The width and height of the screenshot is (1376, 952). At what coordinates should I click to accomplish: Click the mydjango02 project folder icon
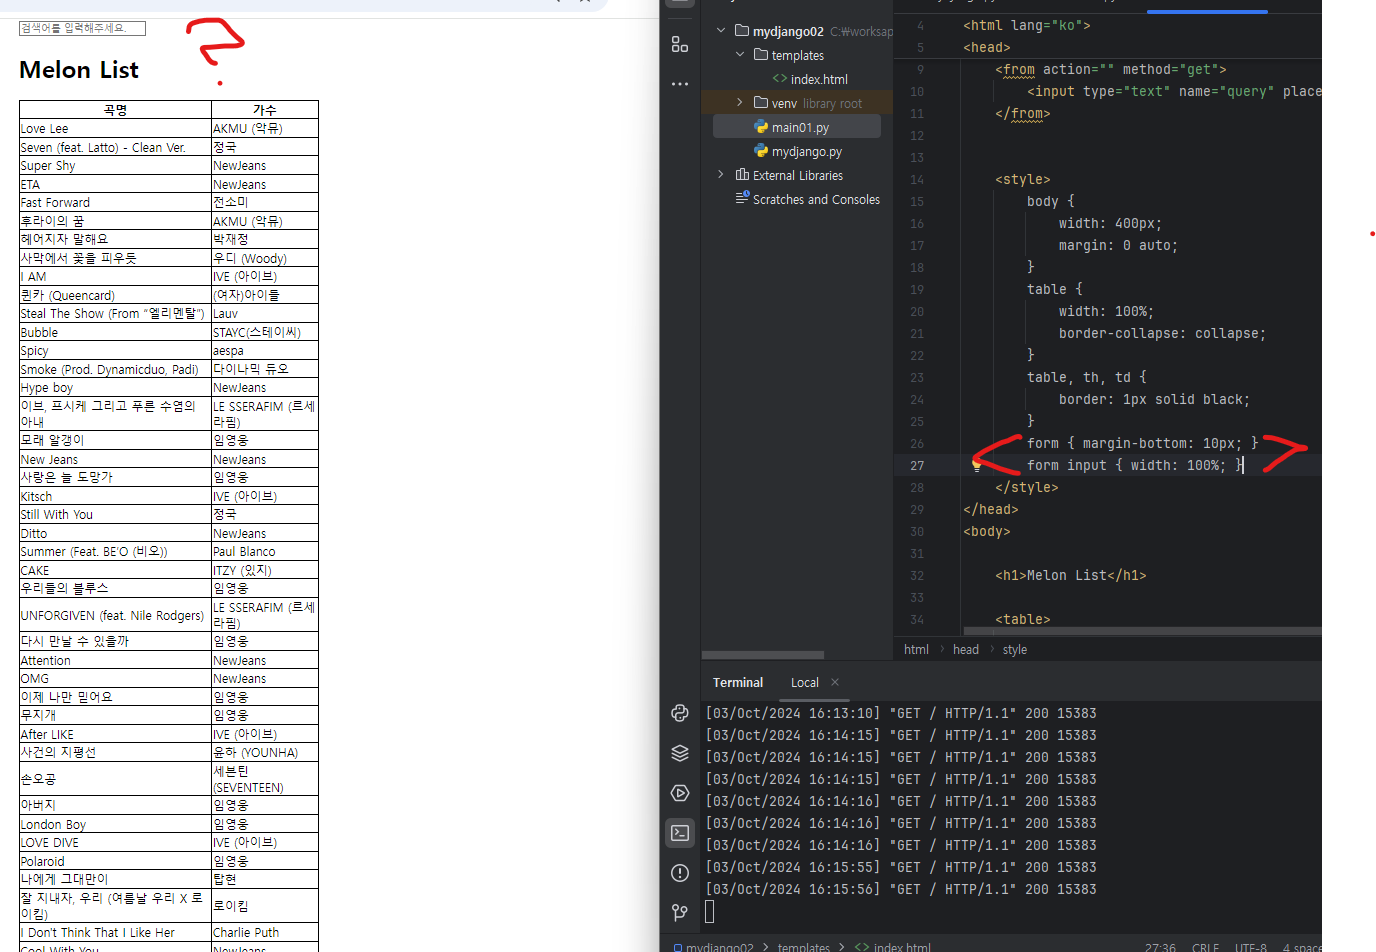(x=742, y=31)
